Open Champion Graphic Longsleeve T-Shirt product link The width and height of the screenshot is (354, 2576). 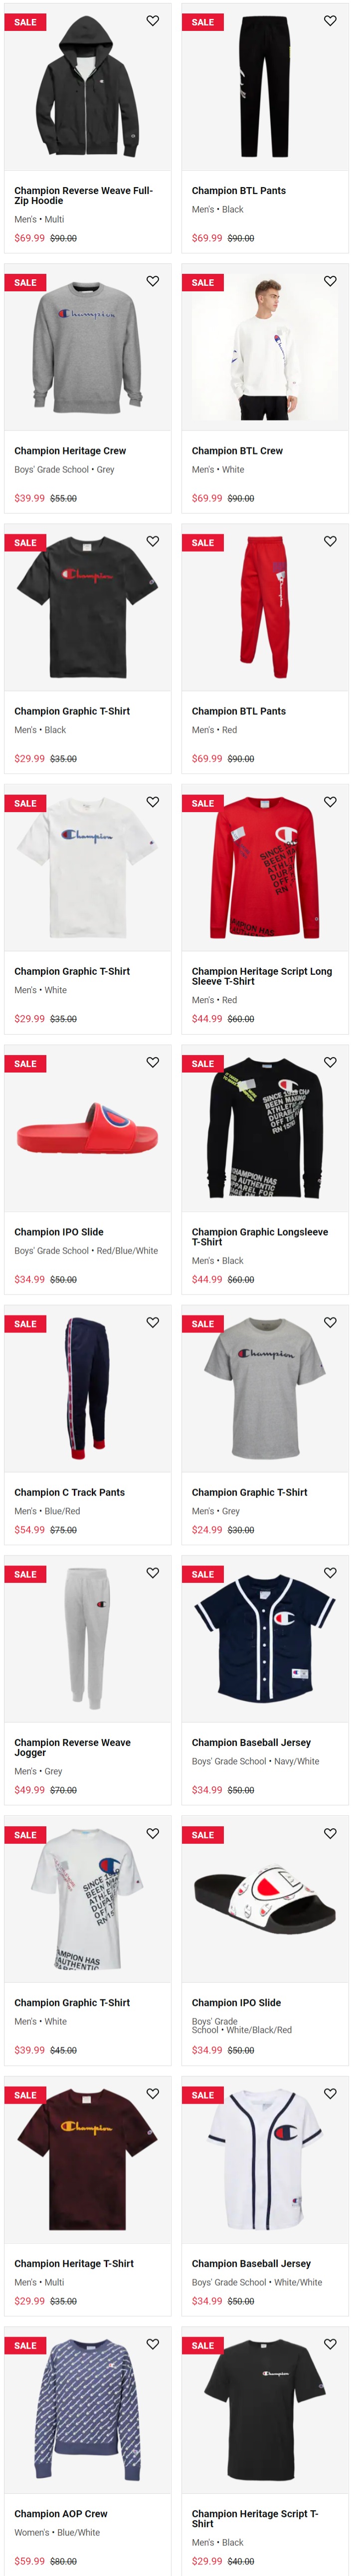pyautogui.click(x=260, y=1237)
